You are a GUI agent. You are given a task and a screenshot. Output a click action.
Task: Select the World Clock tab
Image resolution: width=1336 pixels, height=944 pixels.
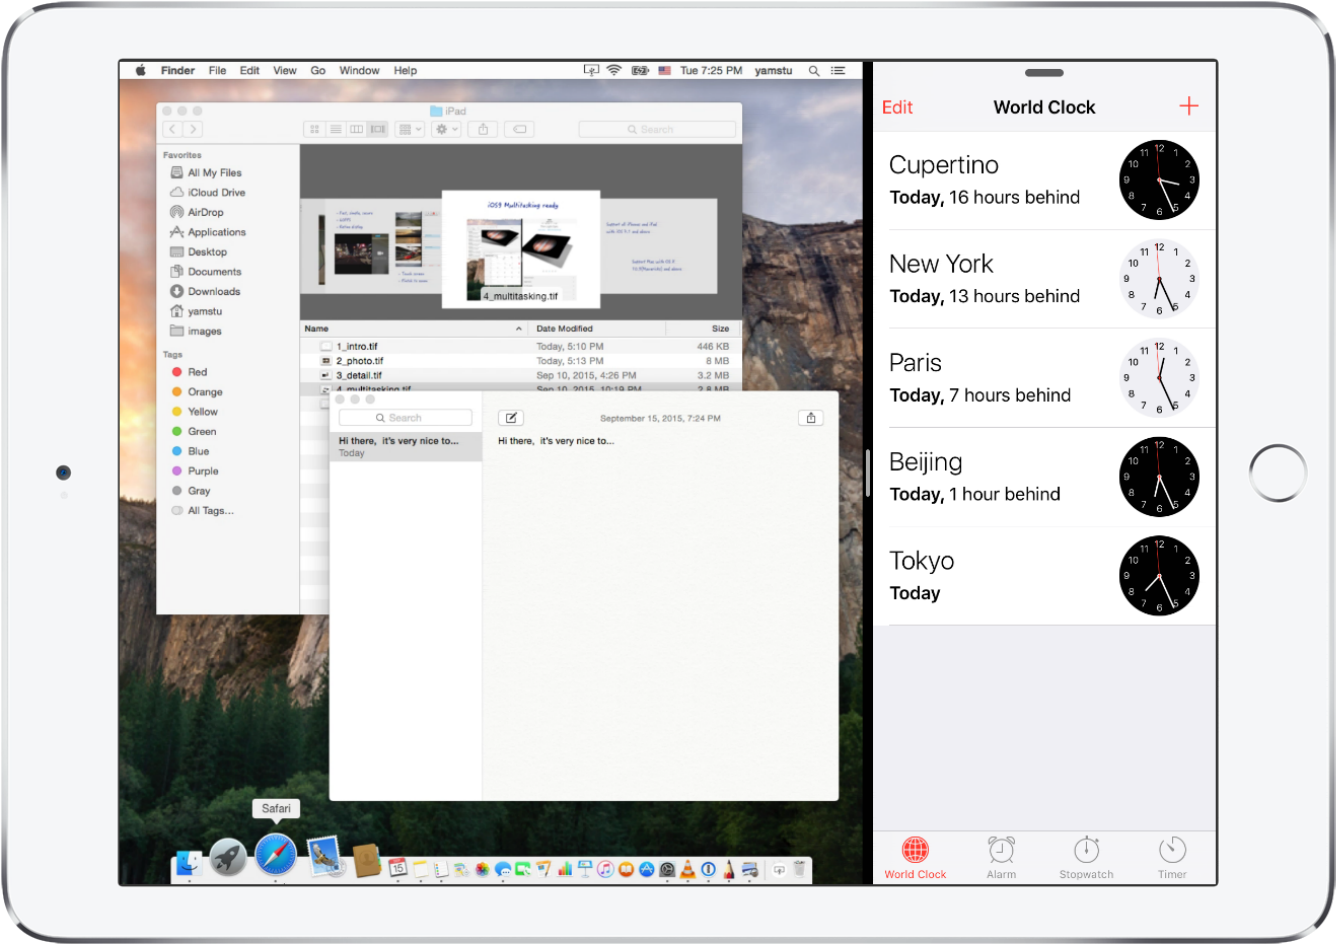pyautogui.click(x=915, y=857)
